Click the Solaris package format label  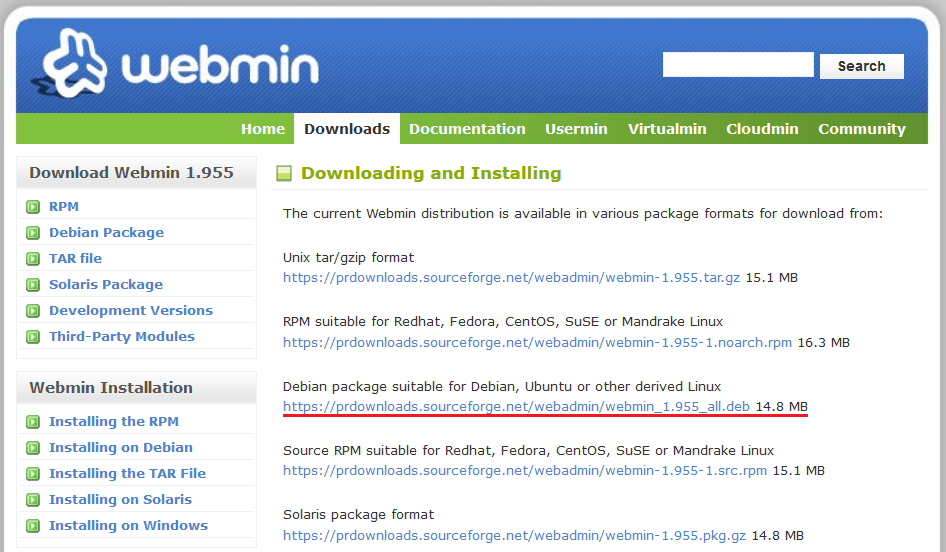point(358,515)
